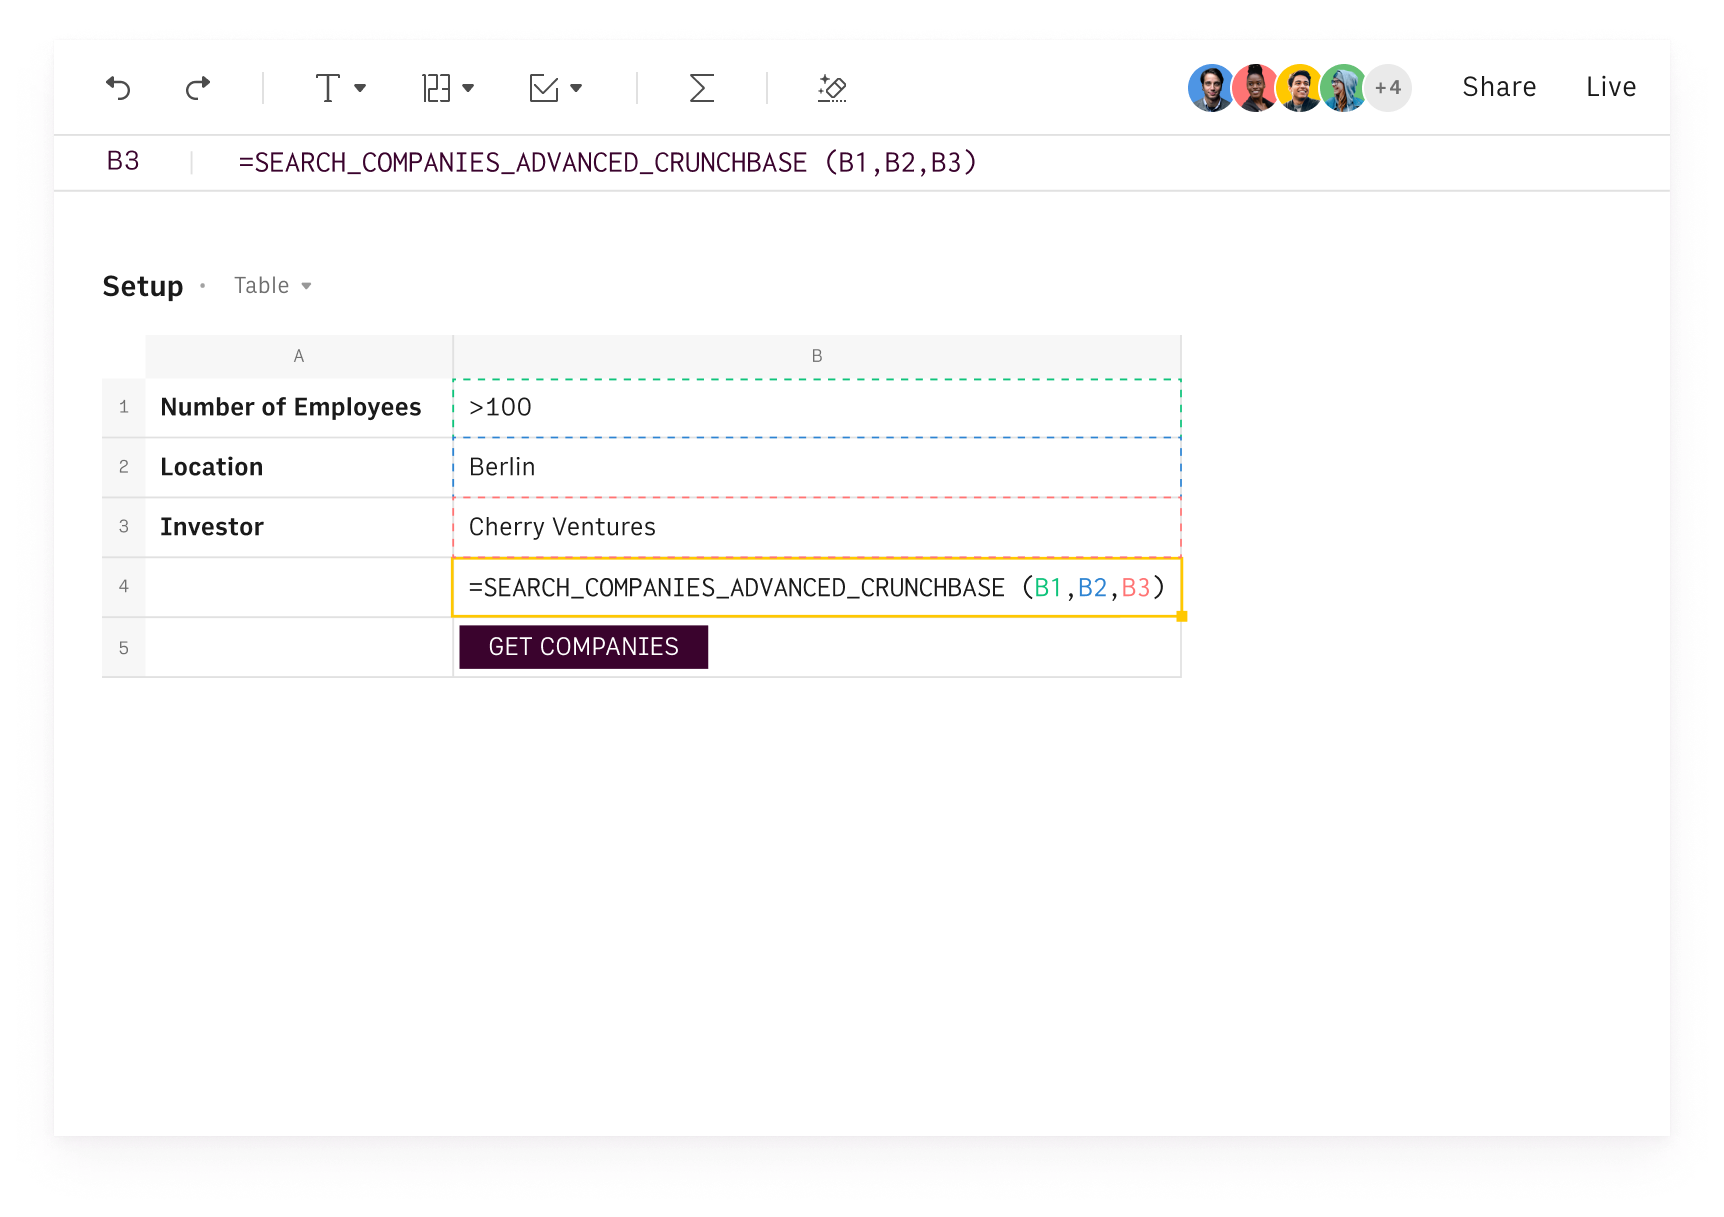Open the table layout insert tool
The image size is (1724, 1217).
pyautogui.click(x=436, y=88)
